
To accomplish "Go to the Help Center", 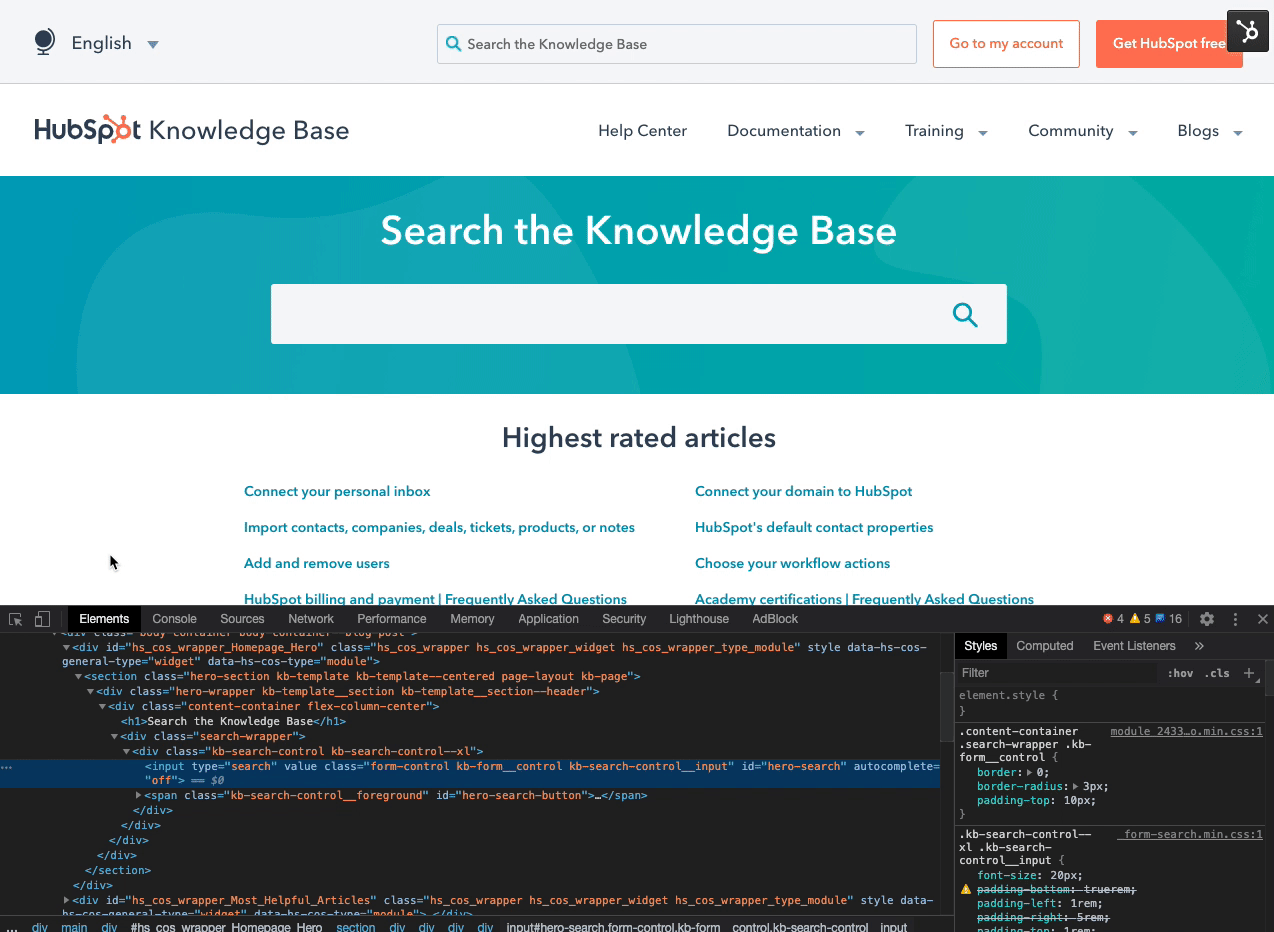I will (x=642, y=131).
